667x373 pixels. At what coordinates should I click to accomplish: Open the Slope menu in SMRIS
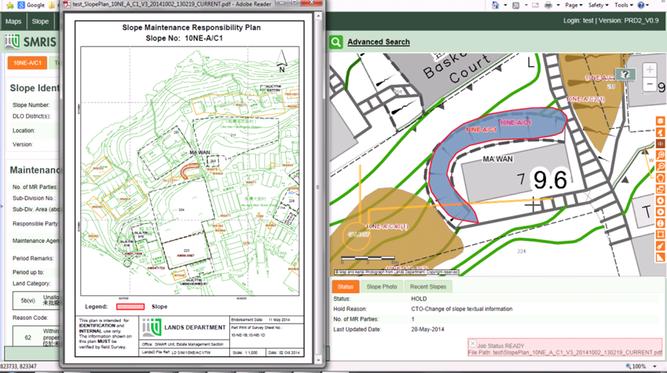(x=40, y=21)
